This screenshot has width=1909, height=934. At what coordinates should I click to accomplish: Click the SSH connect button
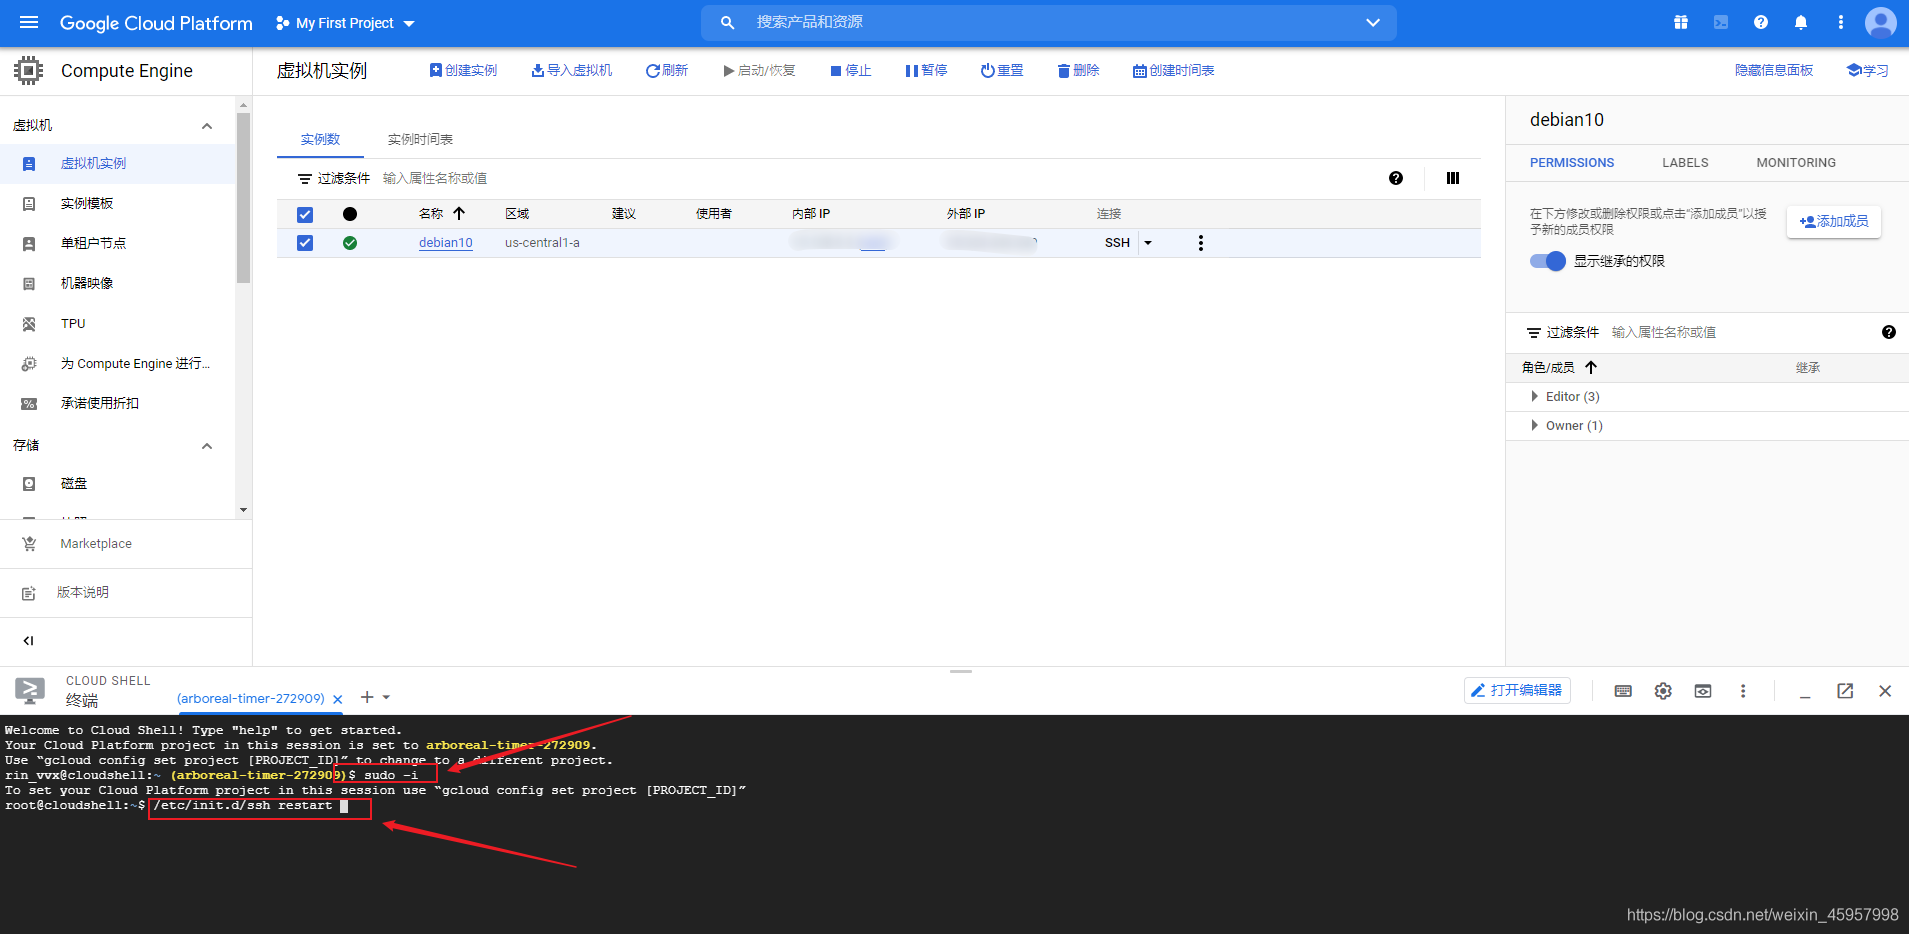pos(1117,243)
